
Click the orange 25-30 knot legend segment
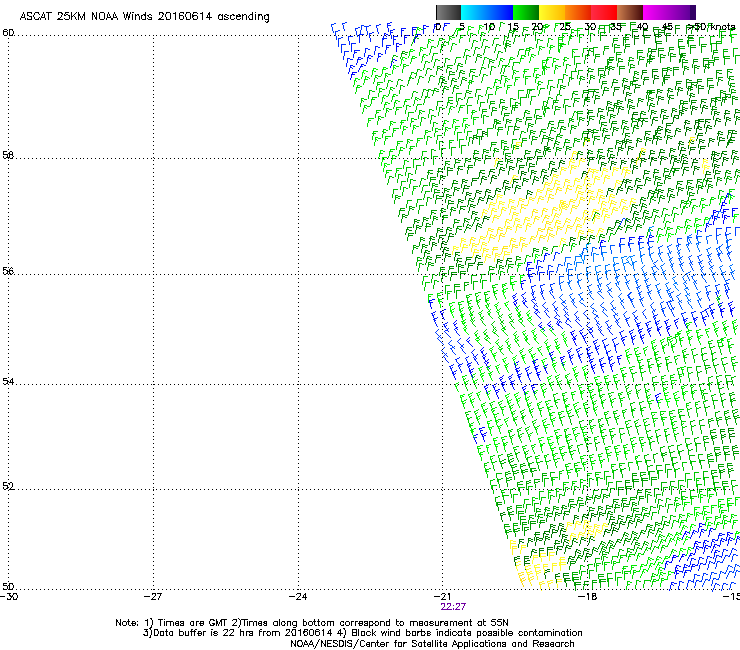point(578,12)
